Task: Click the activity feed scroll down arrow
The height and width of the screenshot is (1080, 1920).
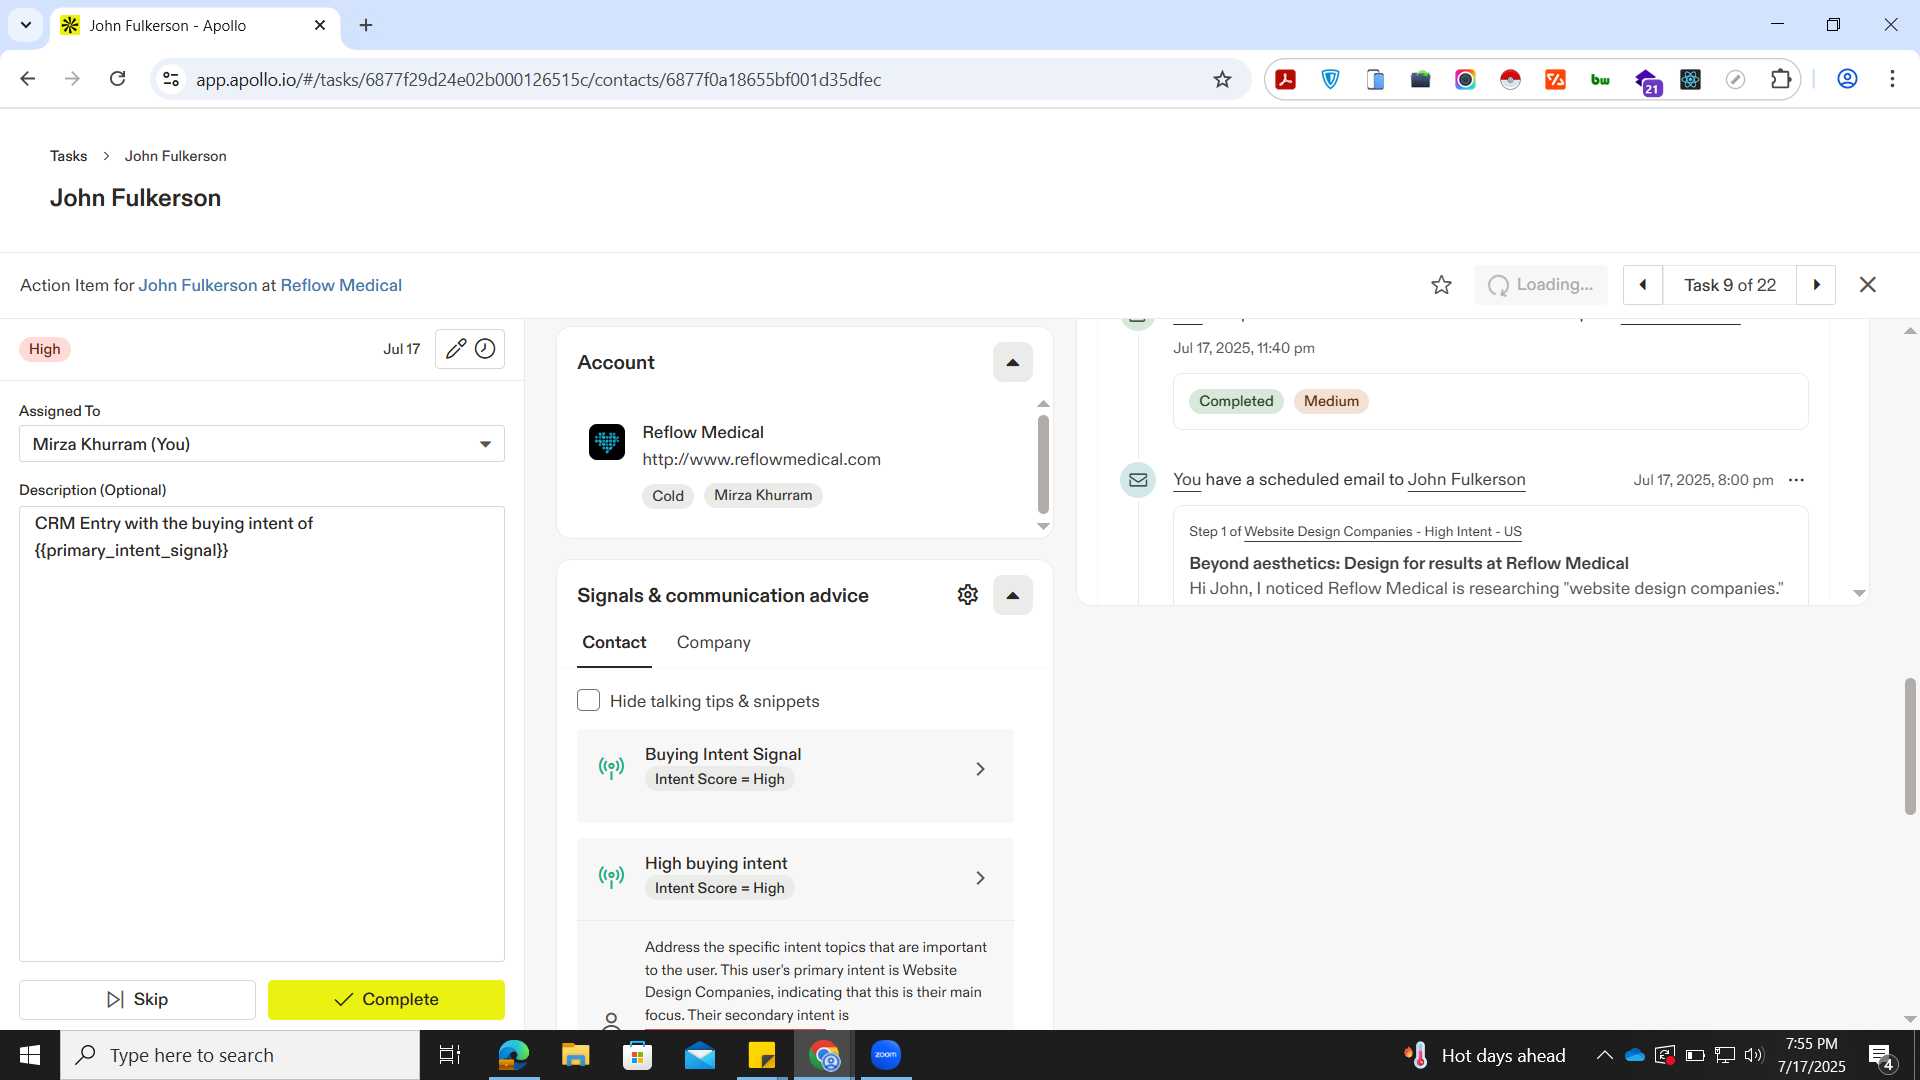Action: click(x=1859, y=593)
